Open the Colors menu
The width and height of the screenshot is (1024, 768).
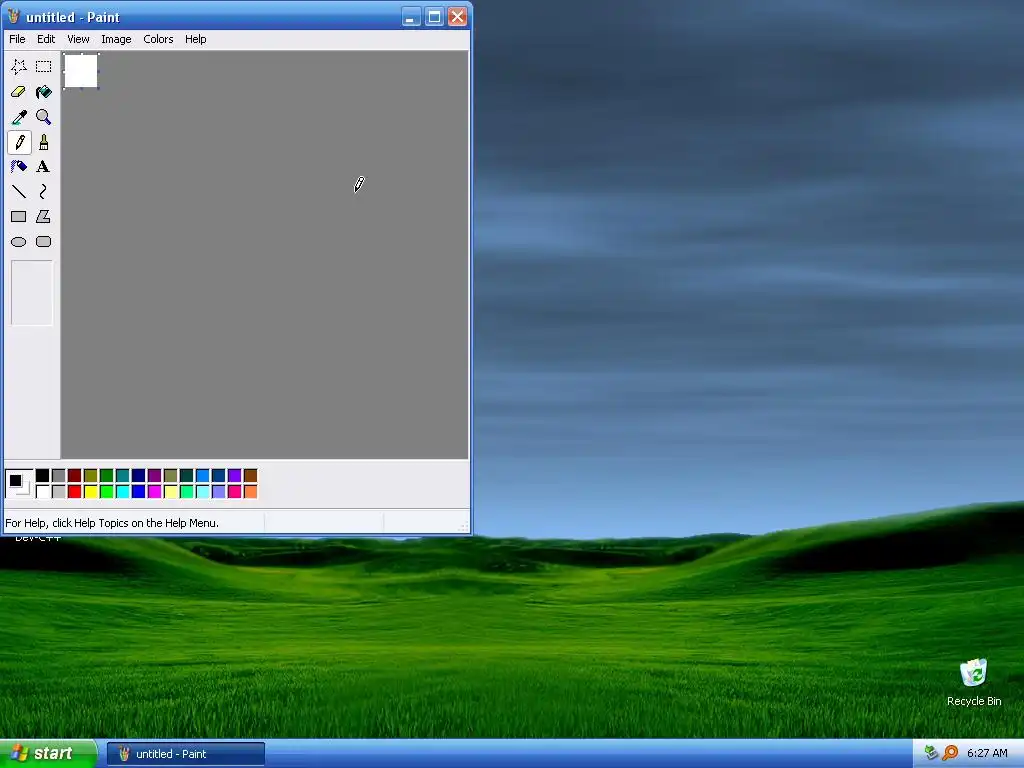coord(158,39)
